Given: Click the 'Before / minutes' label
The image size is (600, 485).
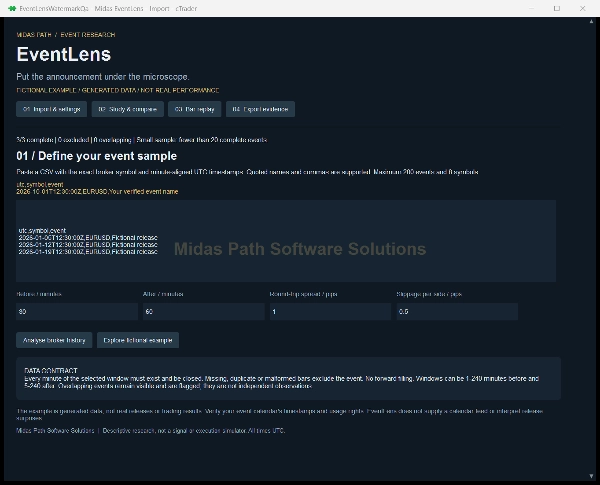Looking at the screenshot, I should 39,294.
